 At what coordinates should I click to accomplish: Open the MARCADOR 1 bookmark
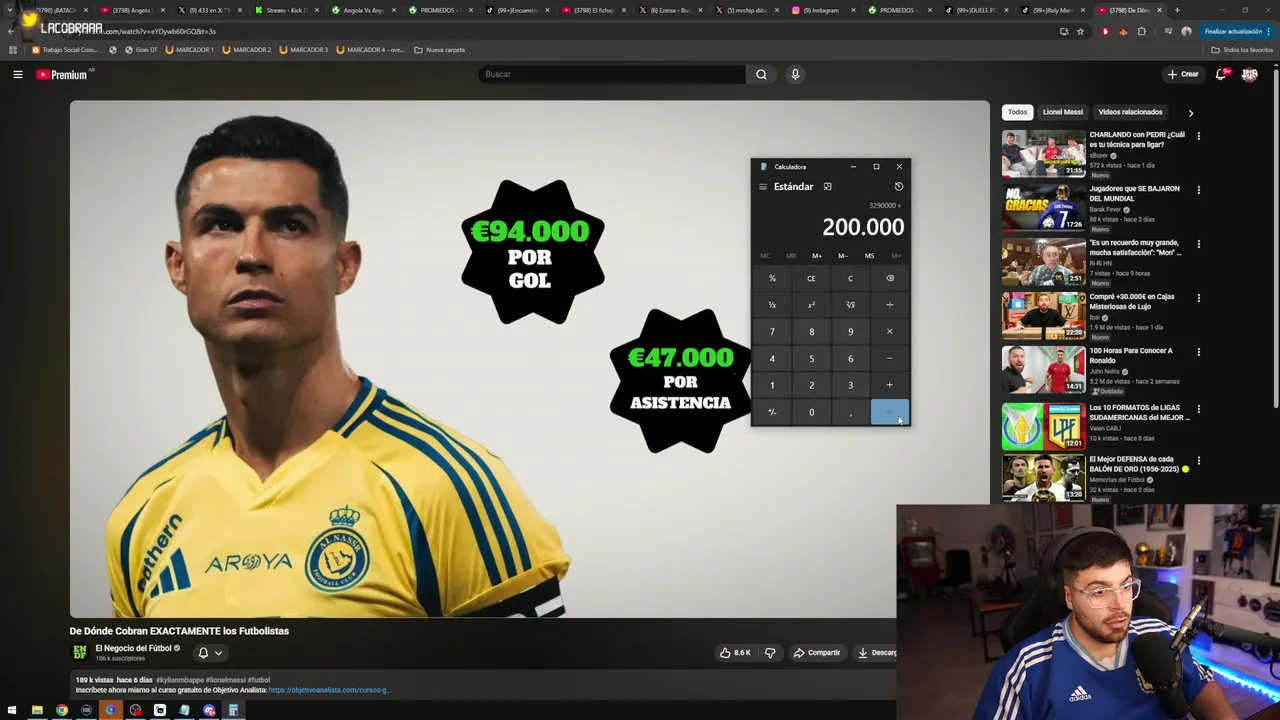(189, 50)
